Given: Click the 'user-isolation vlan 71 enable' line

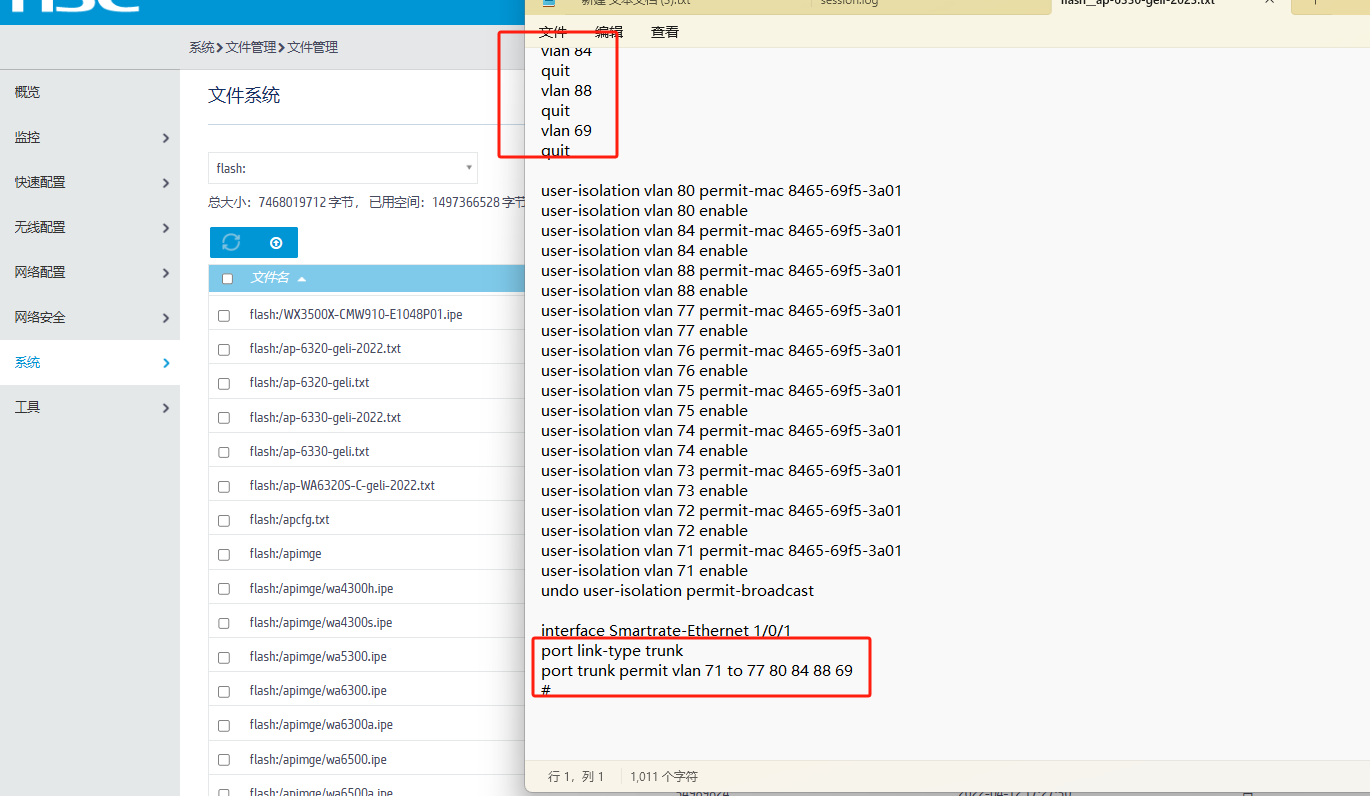Looking at the screenshot, I should point(644,571).
